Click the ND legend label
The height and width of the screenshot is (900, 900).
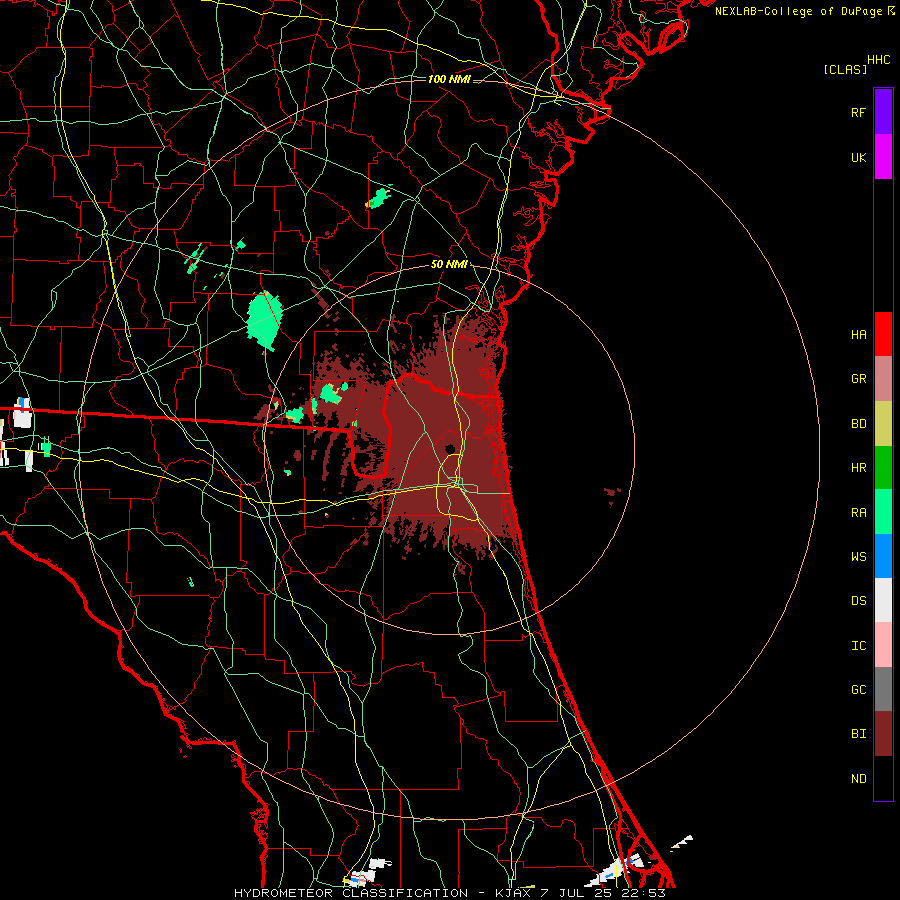point(858,779)
